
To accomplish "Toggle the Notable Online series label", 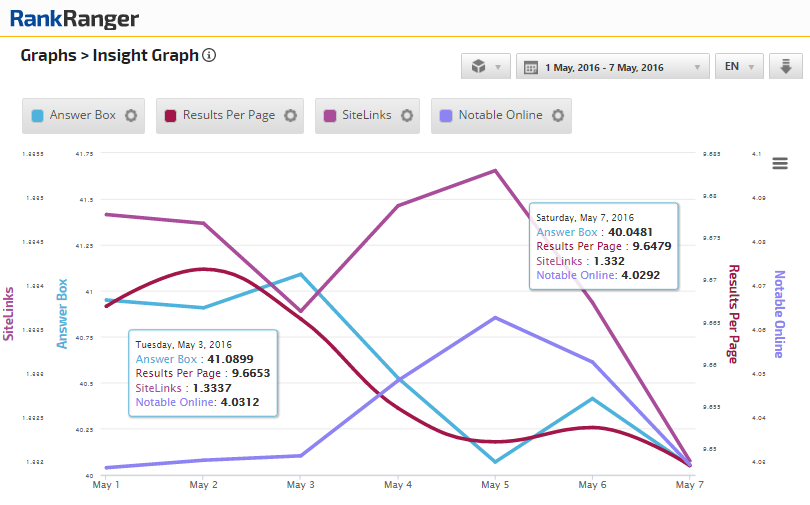I will click(x=500, y=115).
